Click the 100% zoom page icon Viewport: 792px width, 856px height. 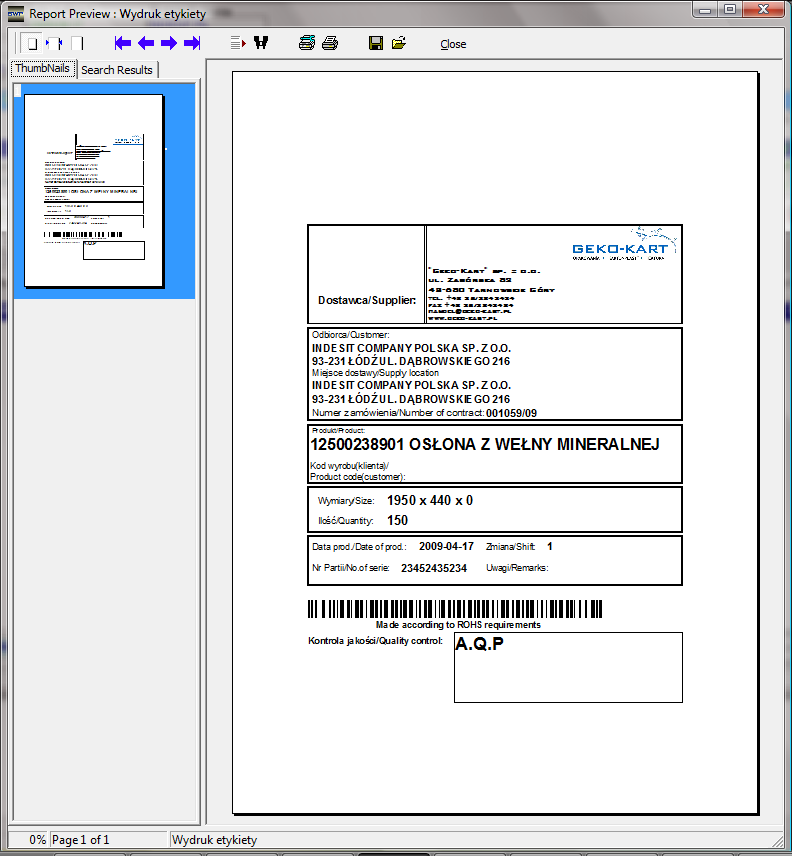[x=77, y=44]
